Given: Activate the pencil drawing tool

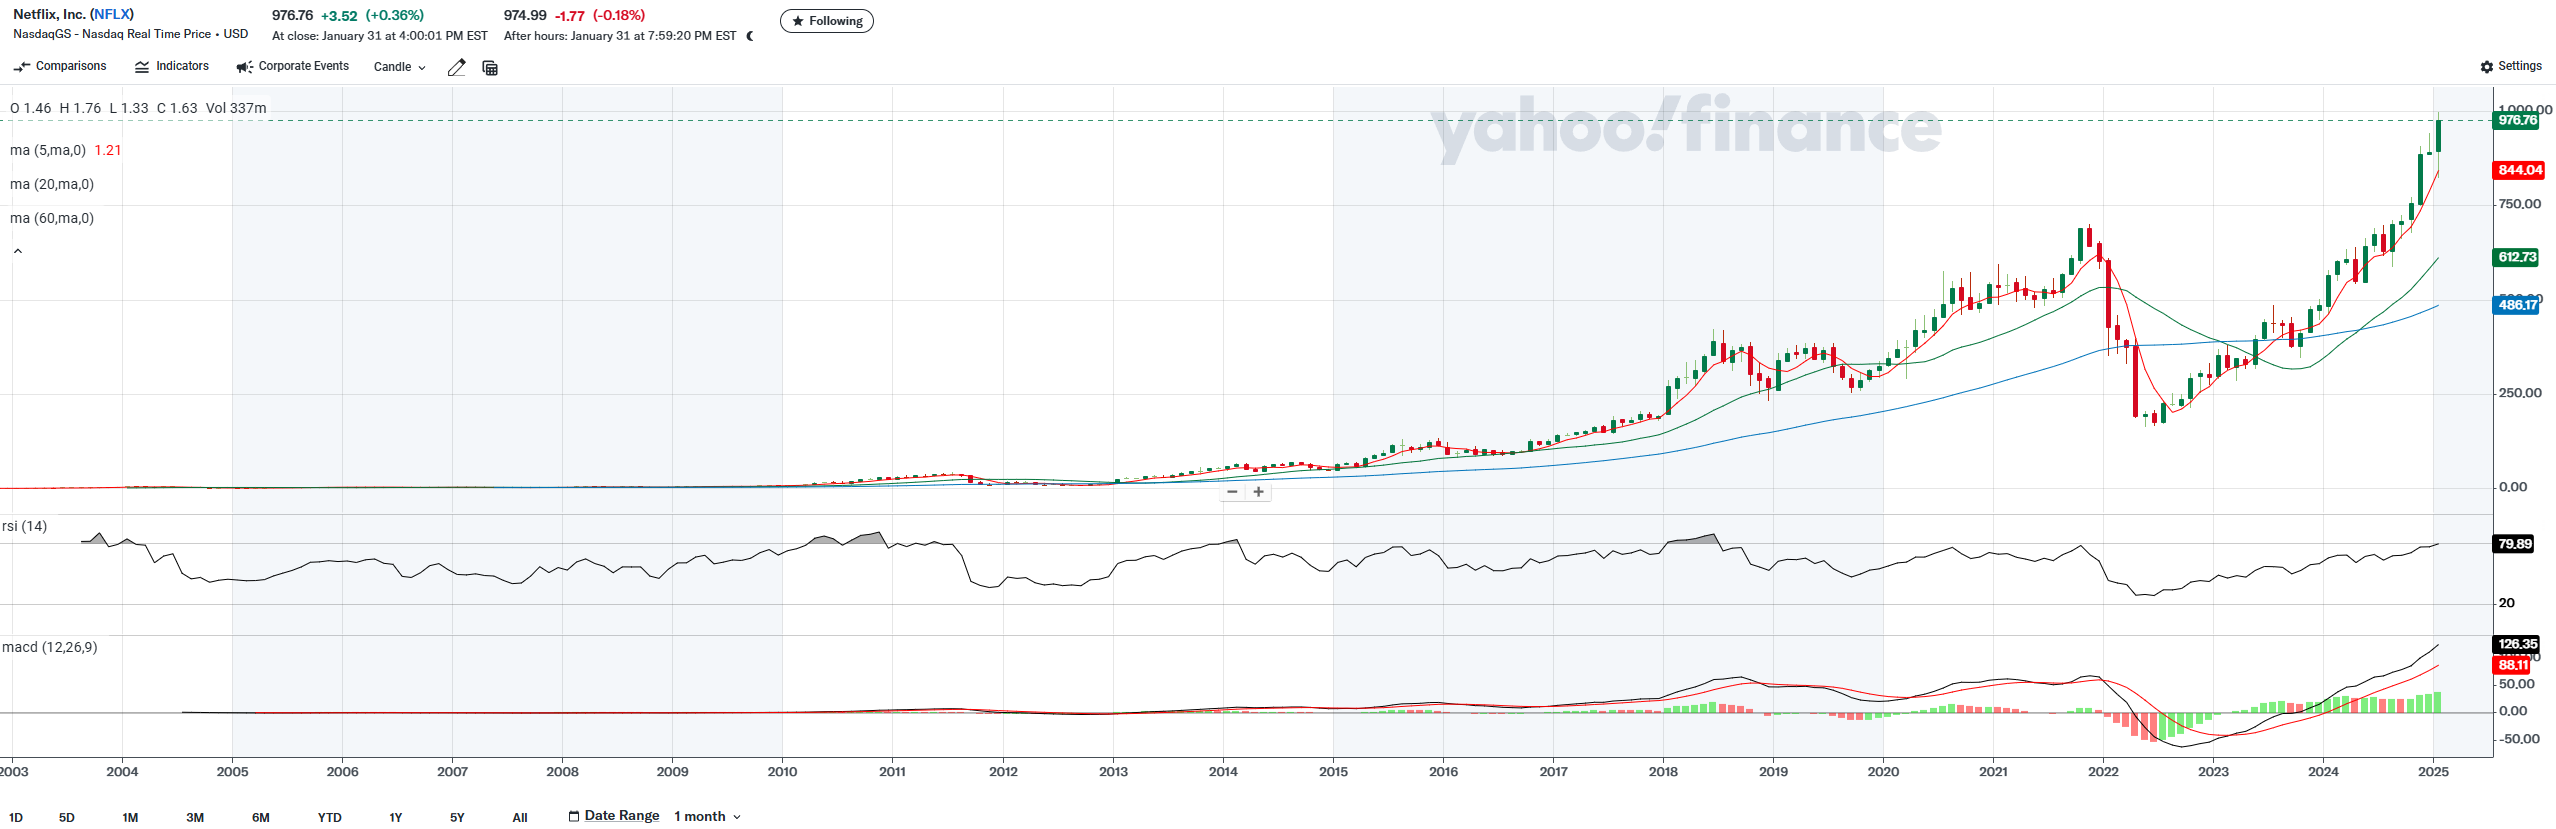Looking at the screenshot, I should 456,68.
